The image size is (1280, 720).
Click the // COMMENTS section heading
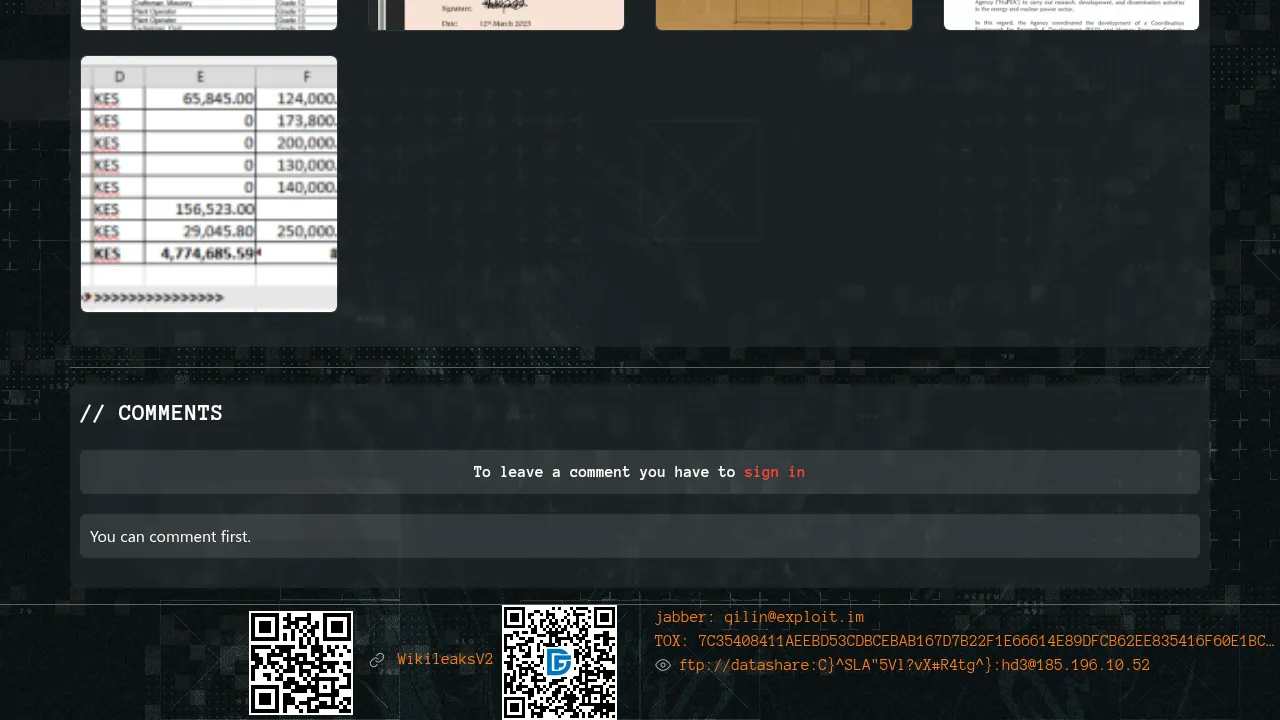click(x=151, y=413)
